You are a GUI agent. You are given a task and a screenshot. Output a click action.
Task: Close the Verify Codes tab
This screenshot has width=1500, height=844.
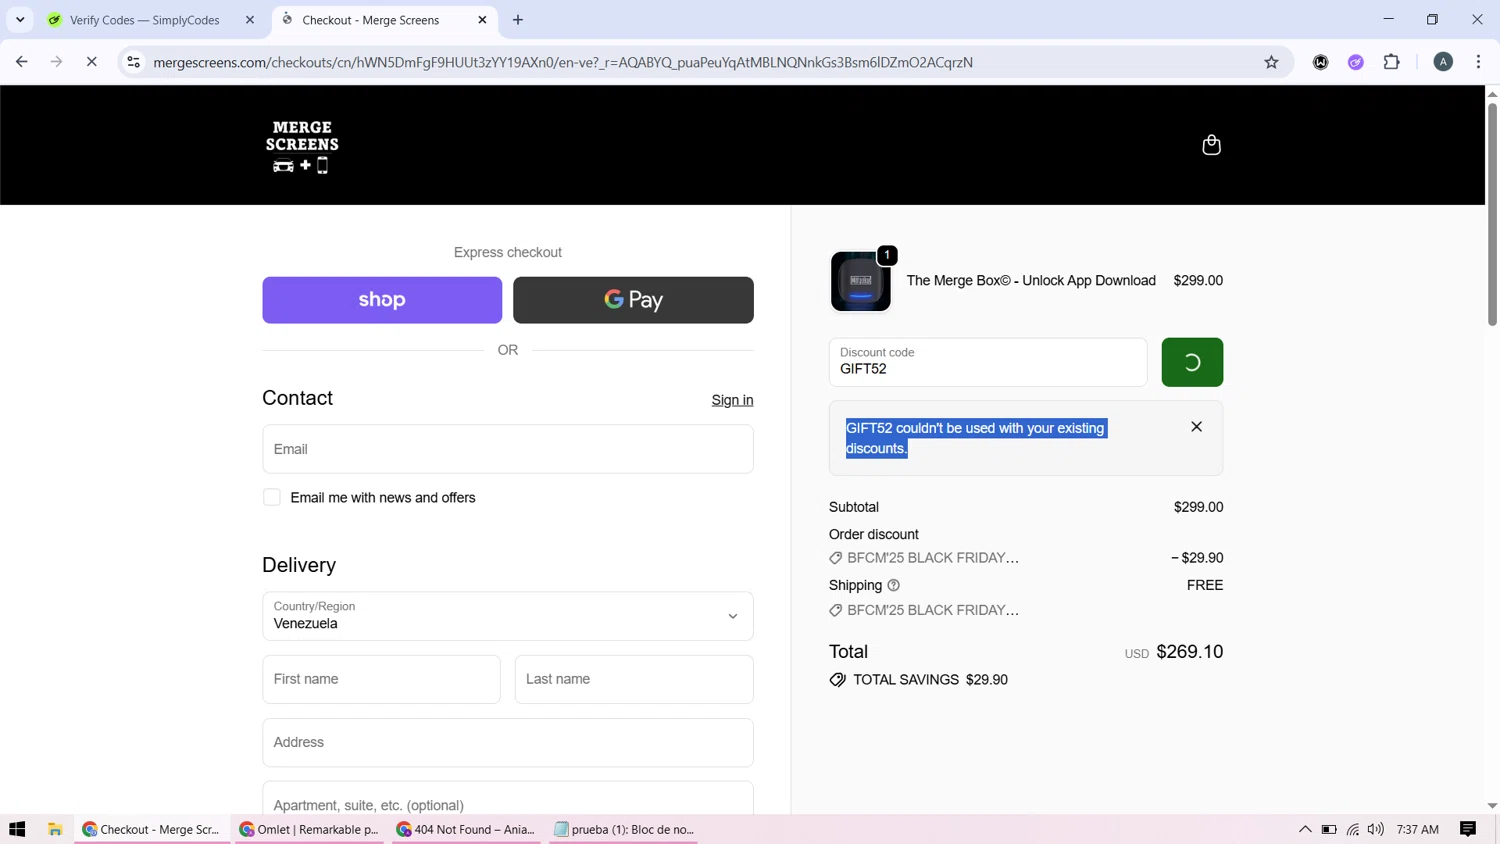[x=250, y=20]
